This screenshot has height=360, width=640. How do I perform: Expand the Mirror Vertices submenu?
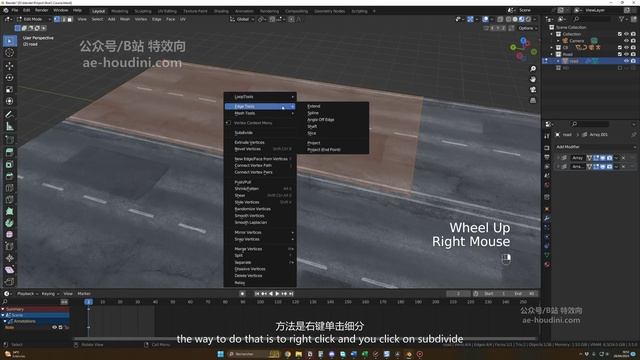[x=260, y=233]
